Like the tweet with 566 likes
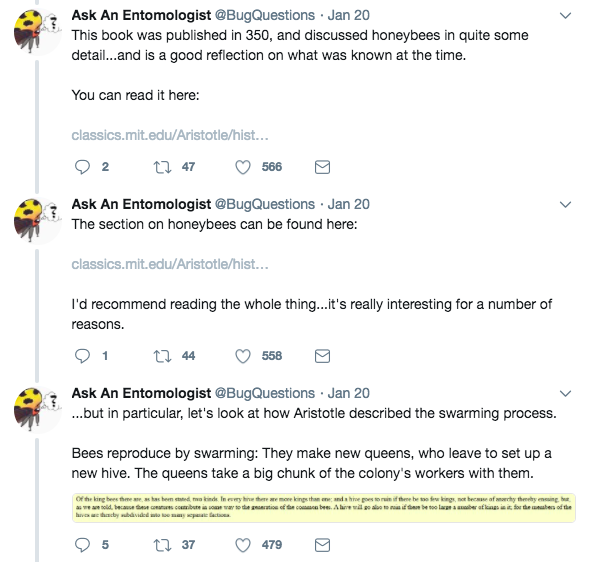605x562 pixels. tap(245, 166)
